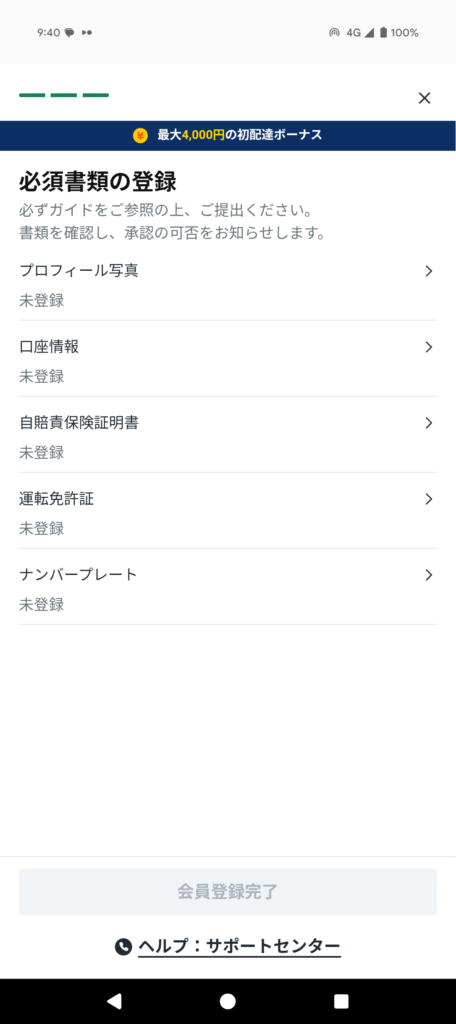This screenshot has height=1024, width=456.
Task: Tap the chat notification icon in status bar
Action: (69, 33)
